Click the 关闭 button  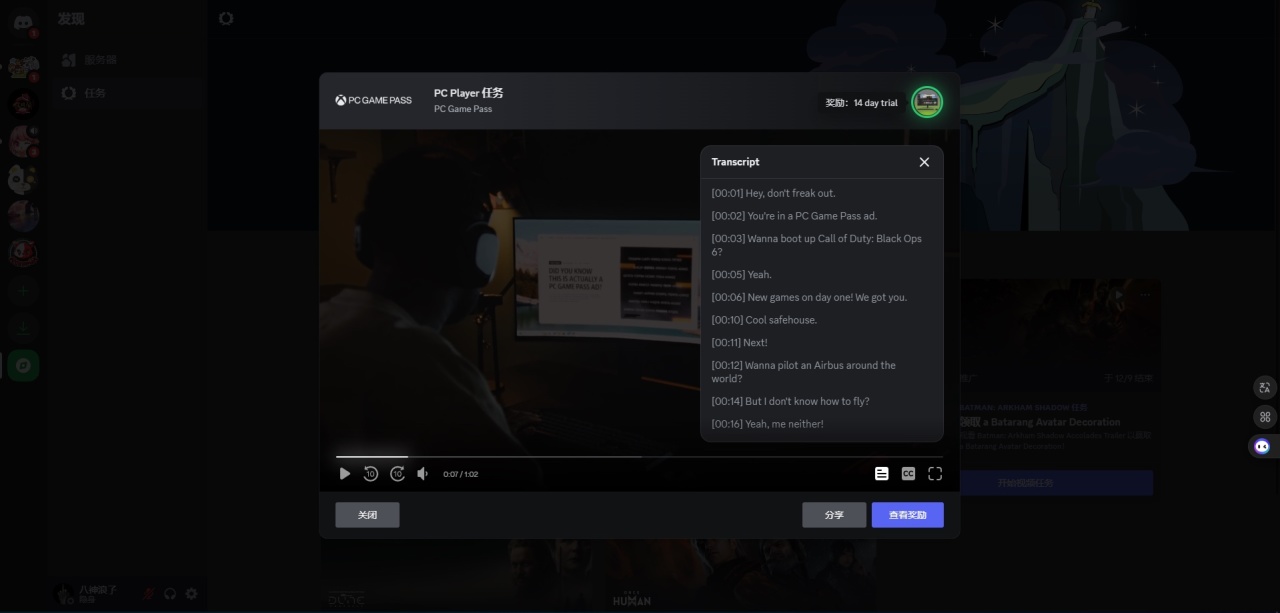[367, 515]
